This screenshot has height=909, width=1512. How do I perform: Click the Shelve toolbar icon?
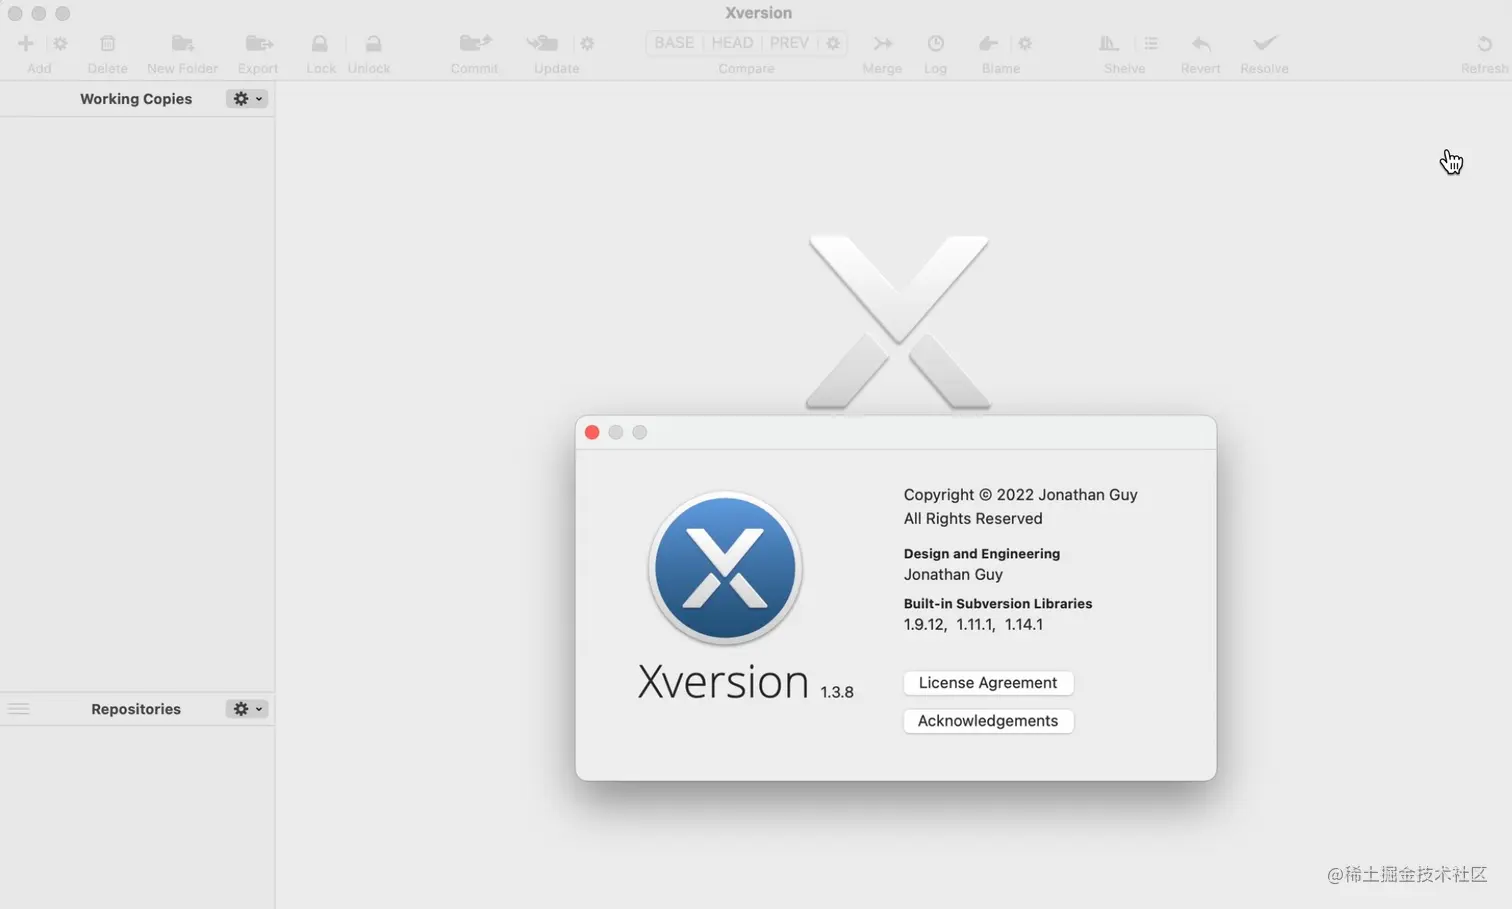1109,43
